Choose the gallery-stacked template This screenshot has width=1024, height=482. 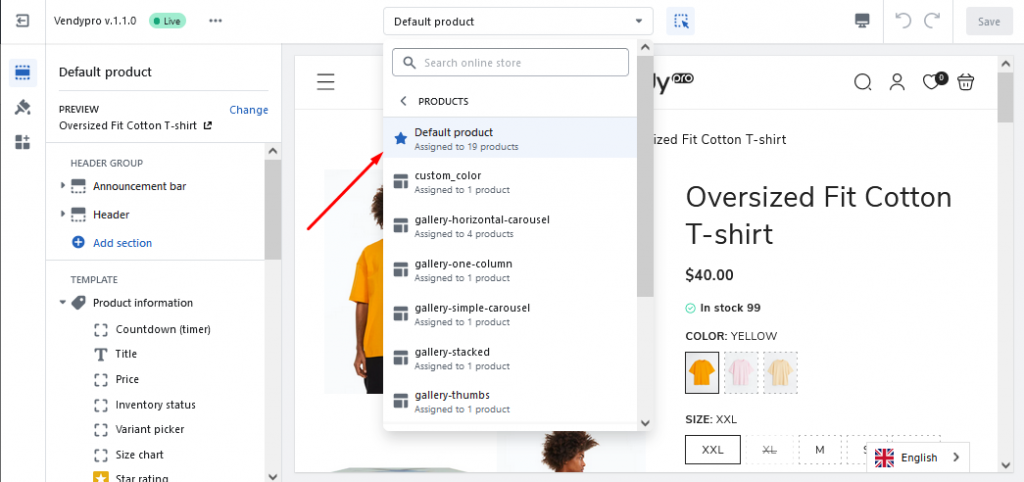(509, 359)
